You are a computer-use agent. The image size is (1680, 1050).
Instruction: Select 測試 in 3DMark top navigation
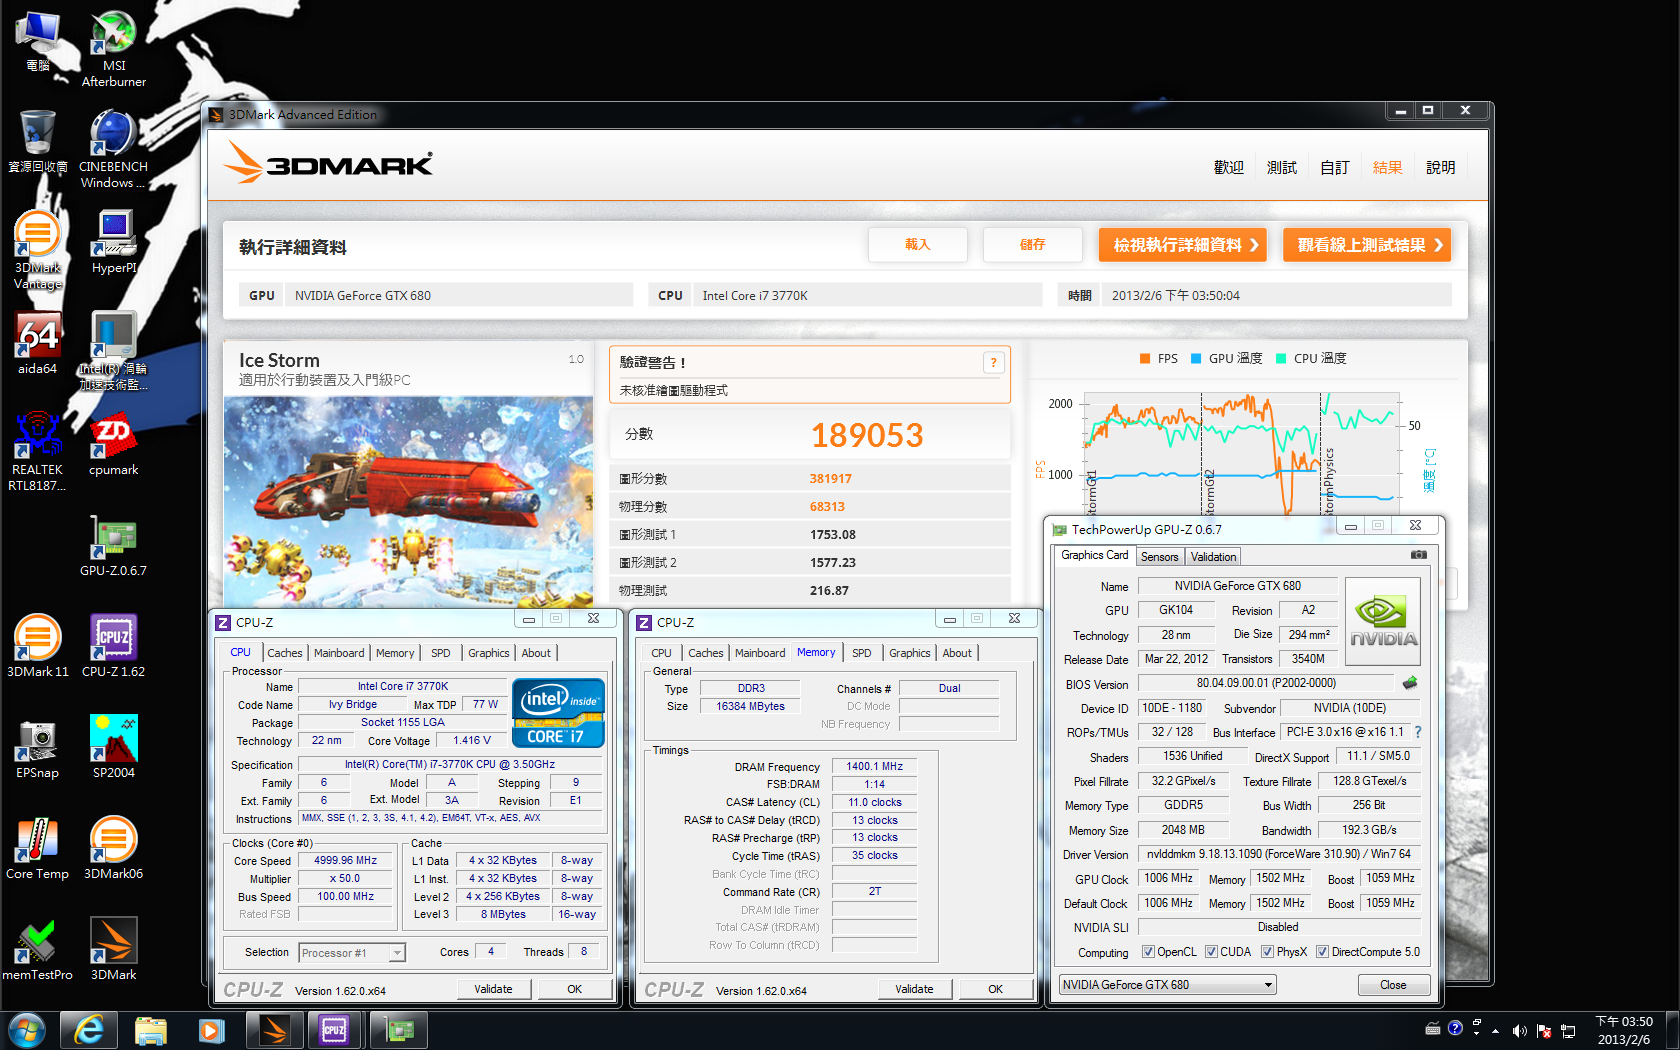tap(1281, 168)
